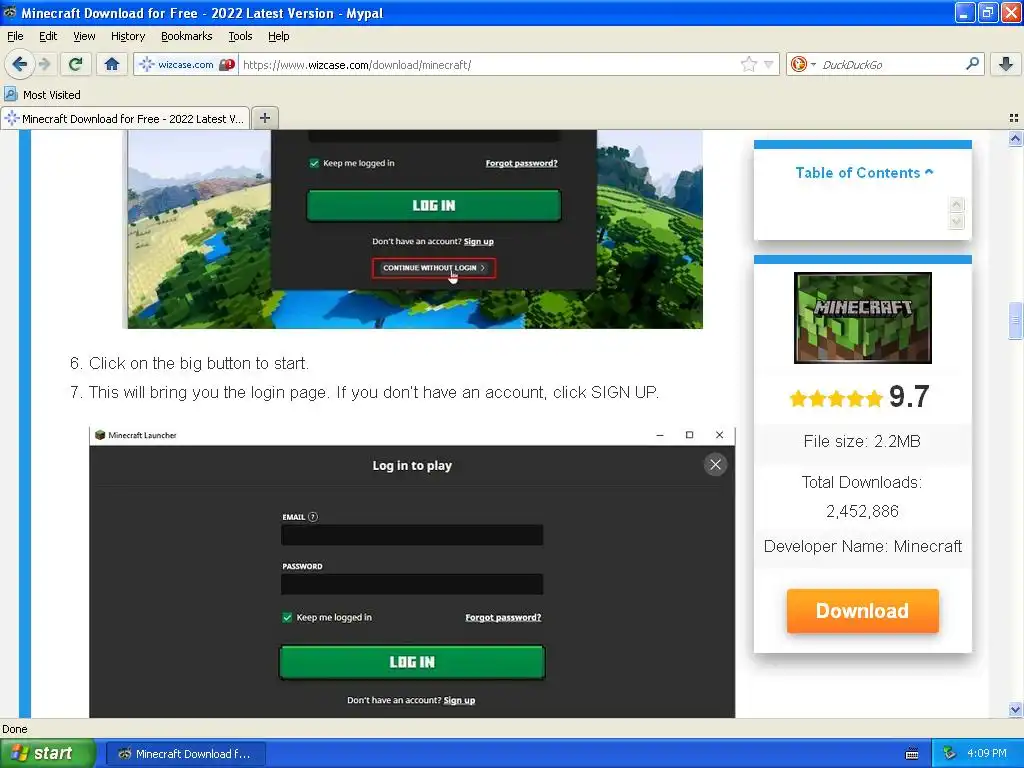Viewport: 1024px width, 768px height.
Task: Click network icon in system tray
Action: 950,754
